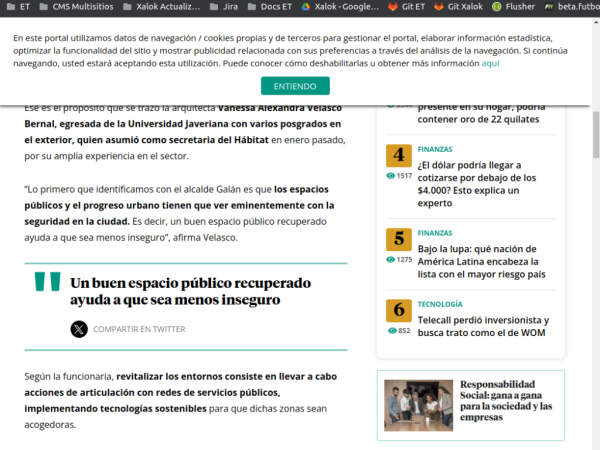Screen dimensions: 600x450
Task: Click COMPARTIR EN TWITTER link
Action: 139,329
